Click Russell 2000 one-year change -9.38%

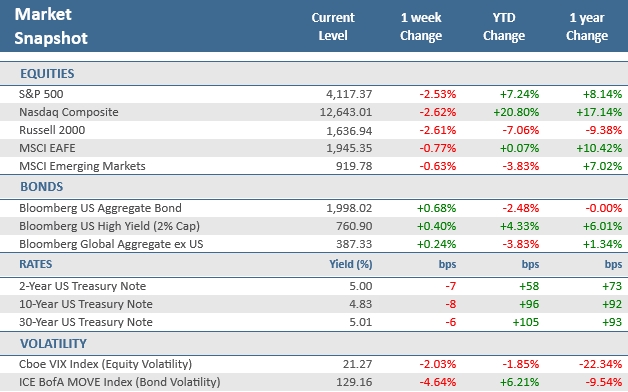[604, 130]
